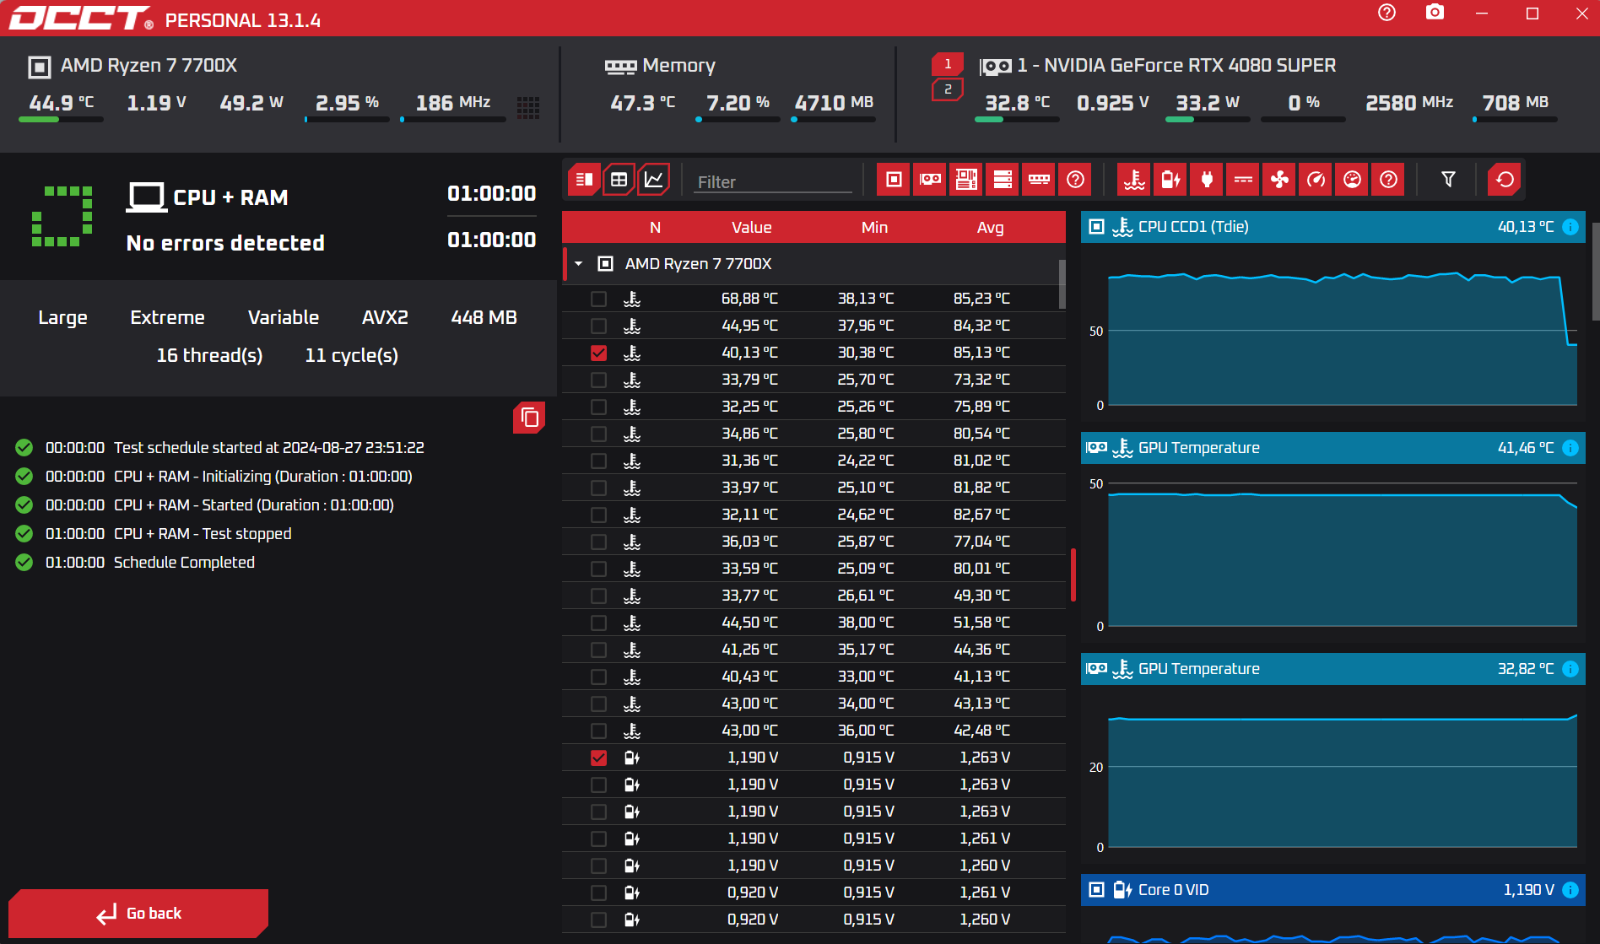Show only power plug sensors
Image resolution: width=1600 pixels, height=944 pixels.
1207,179
